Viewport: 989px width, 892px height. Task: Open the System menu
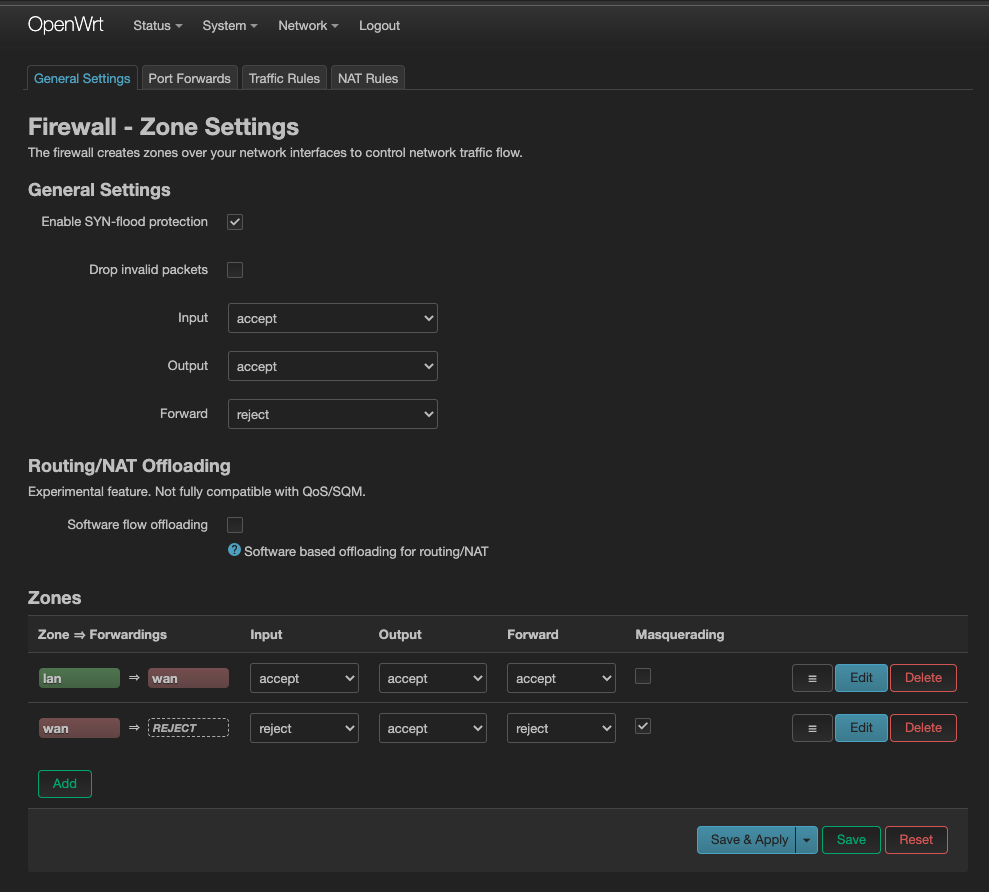coord(230,26)
